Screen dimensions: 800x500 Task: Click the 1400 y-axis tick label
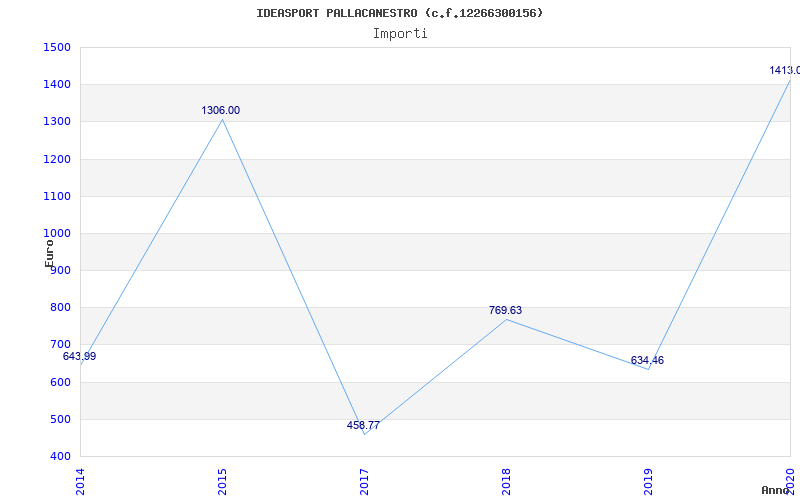[57, 85]
